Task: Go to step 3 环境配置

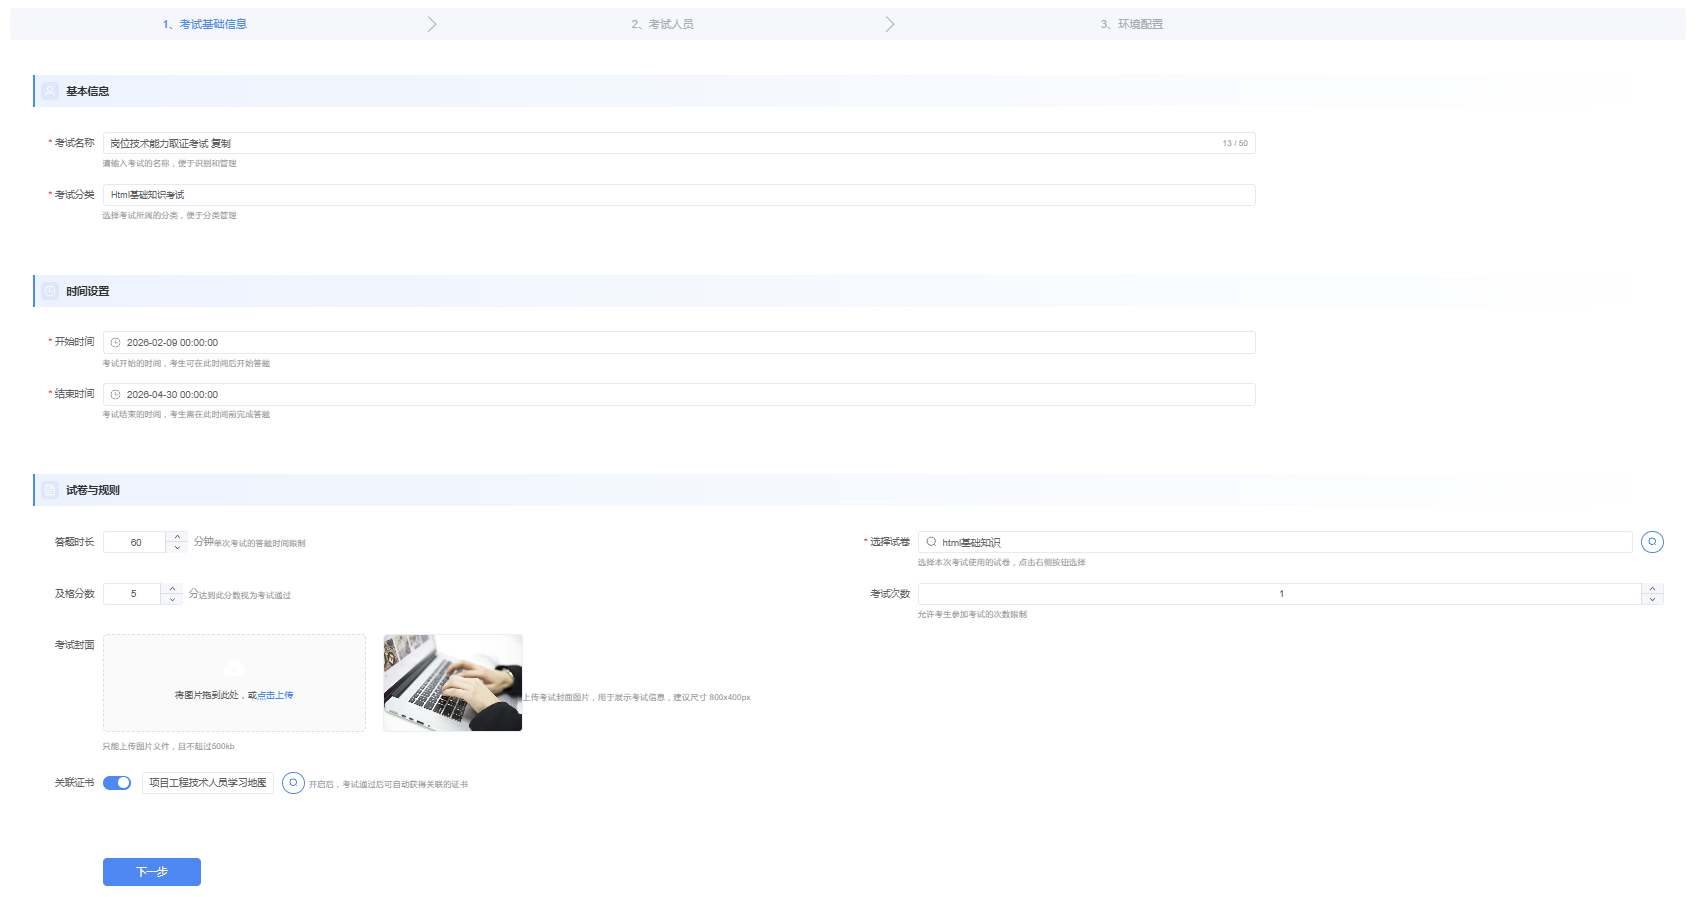Action: click(x=1131, y=24)
